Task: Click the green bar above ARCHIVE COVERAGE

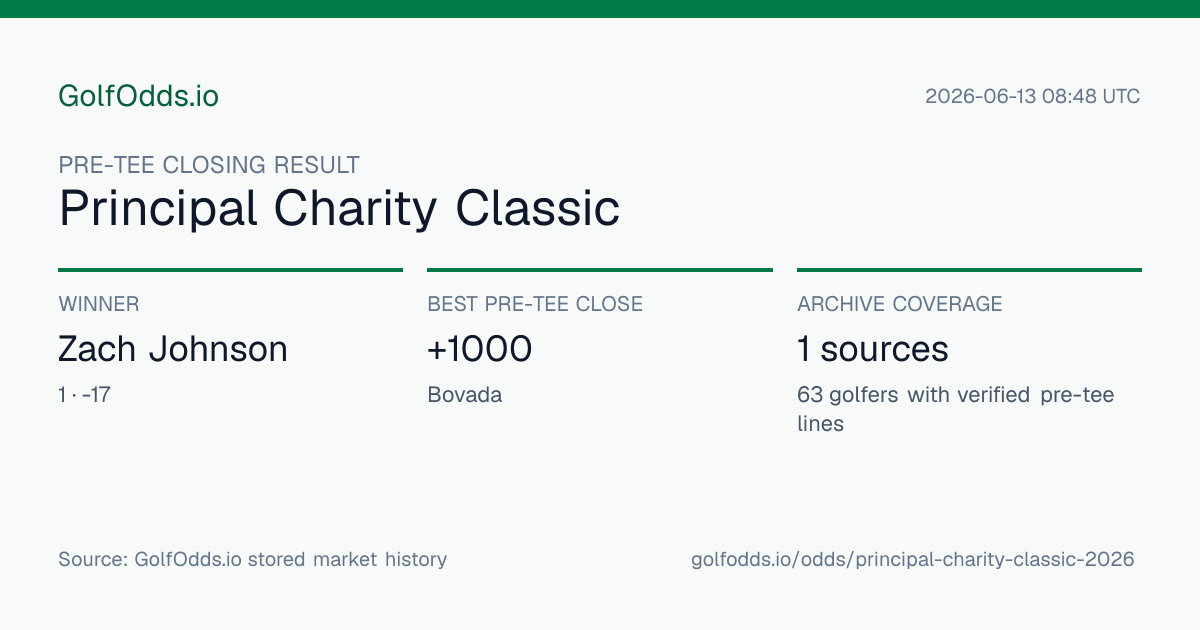Action: pos(969,270)
